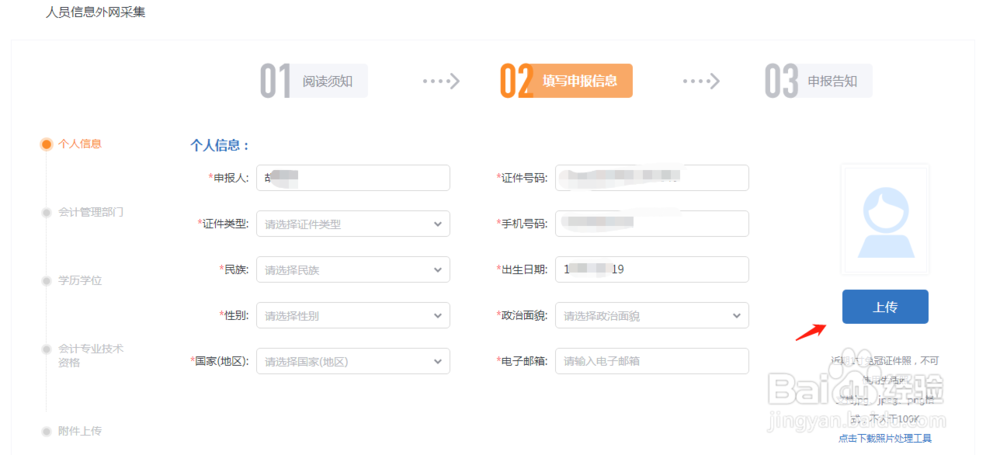Click the 会计专业技术资格 step dot

click(x=46, y=349)
